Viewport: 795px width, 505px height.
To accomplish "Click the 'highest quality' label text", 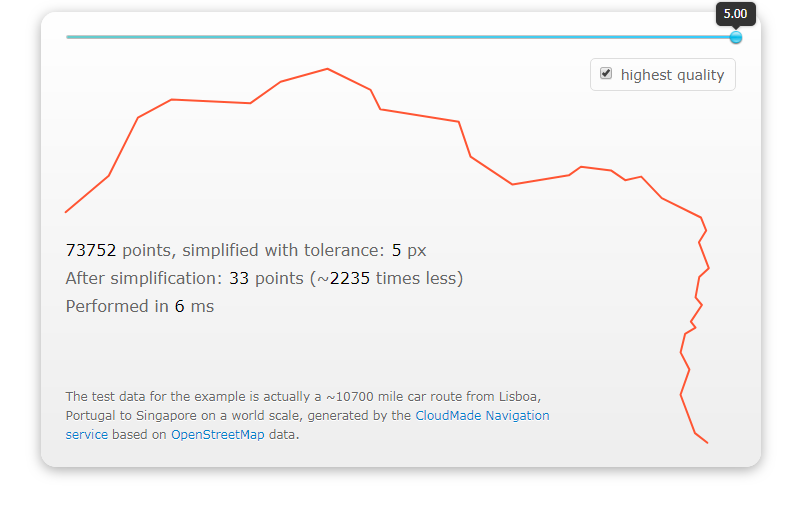I will click(x=672, y=75).
